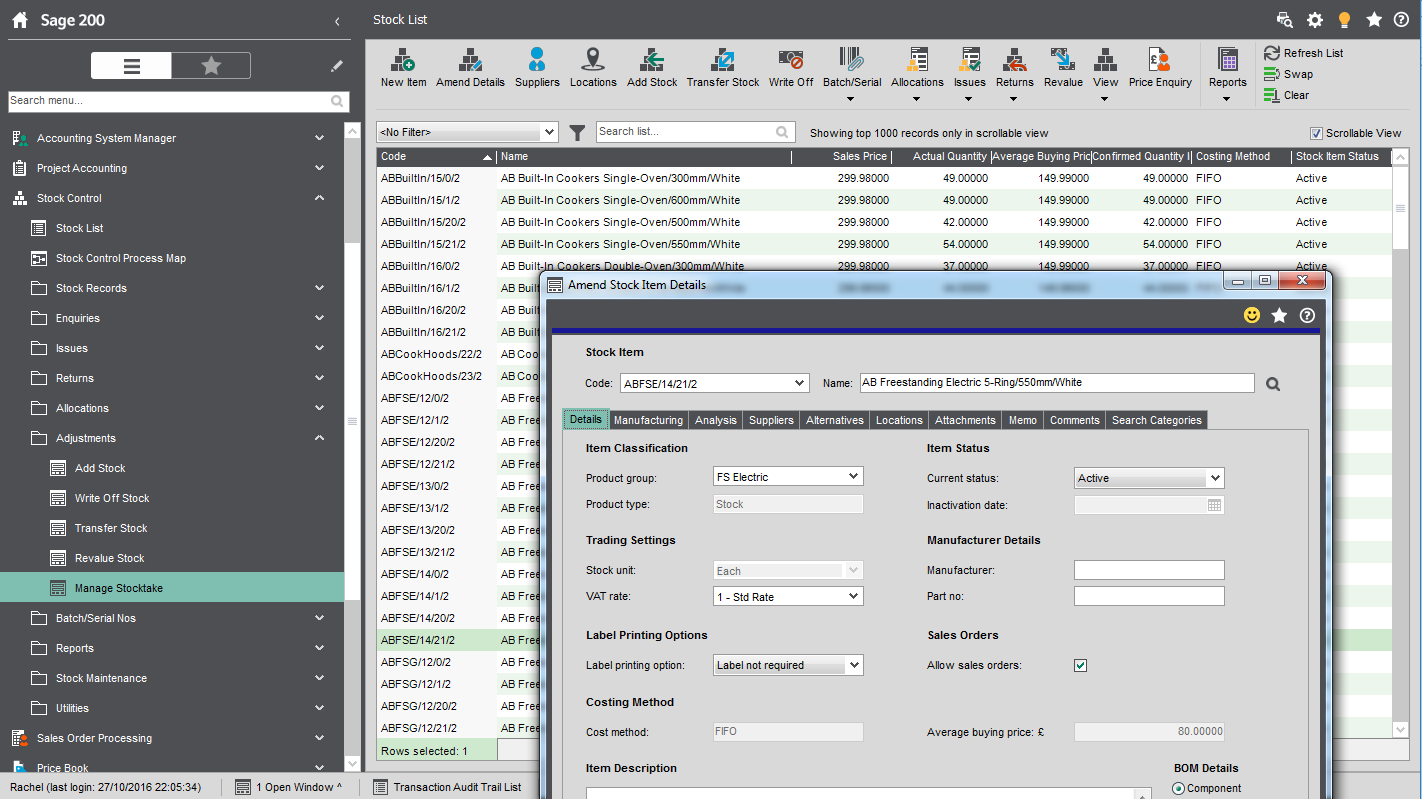Viewport: 1422px width, 799px height.
Task: Click the Clear button
Action: (1286, 95)
